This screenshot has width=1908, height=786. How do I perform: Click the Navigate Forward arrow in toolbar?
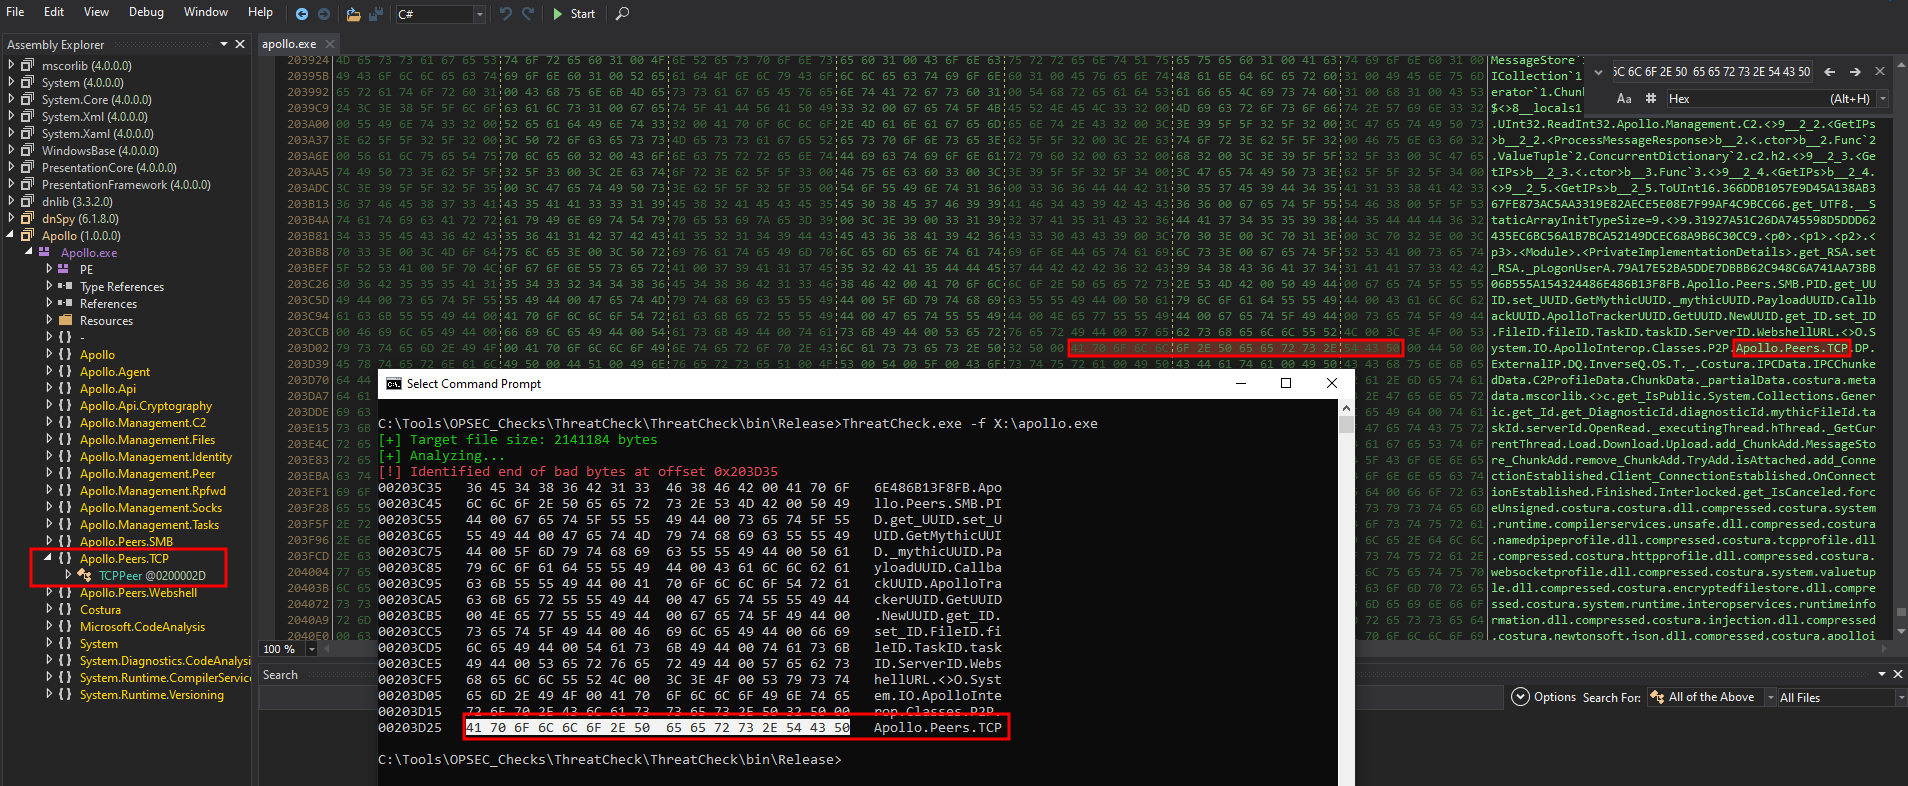324,14
